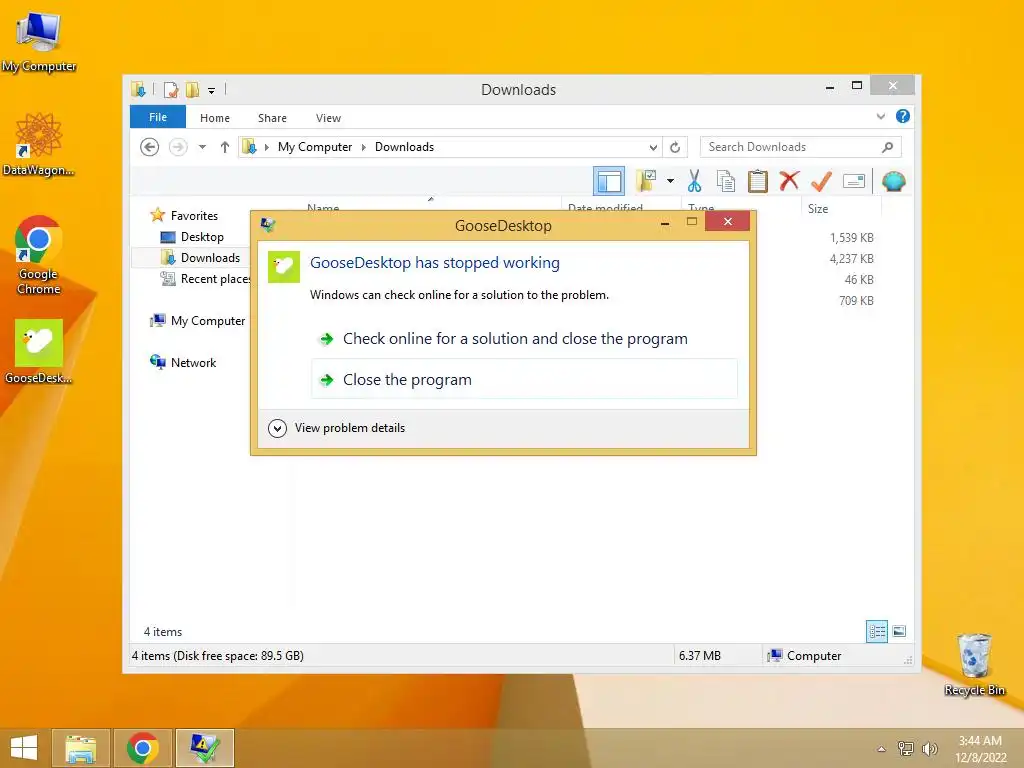The height and width of the screenshot is (768, 1024).
Task: Open GooseDesktop desktop icon
Action: click(x=39, y=351)
